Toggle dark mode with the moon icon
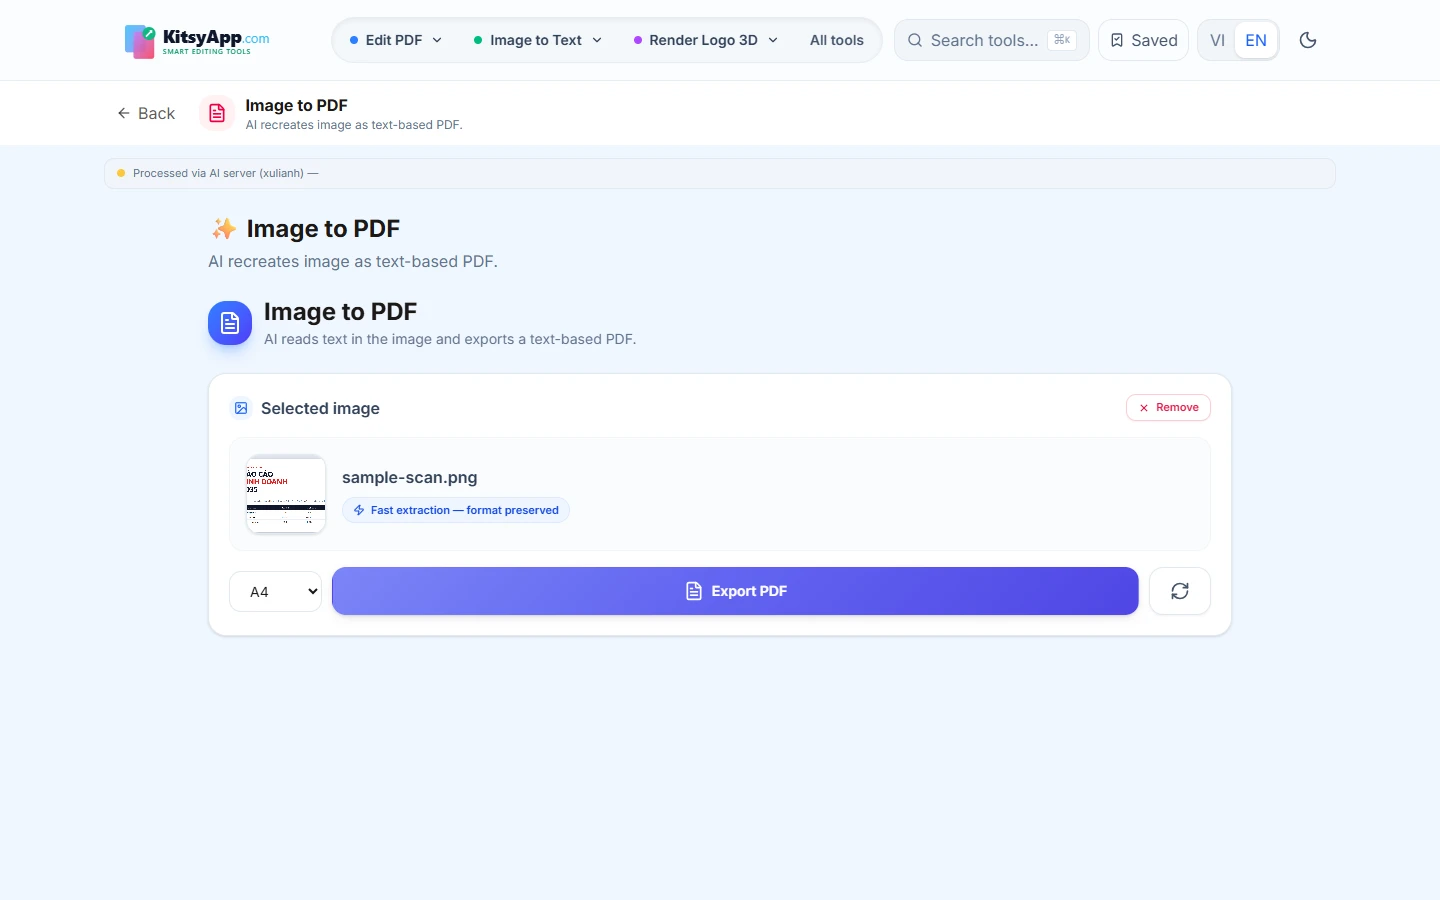The height and width of the screenshot is (900, 1440). [x=1308, y=40]
